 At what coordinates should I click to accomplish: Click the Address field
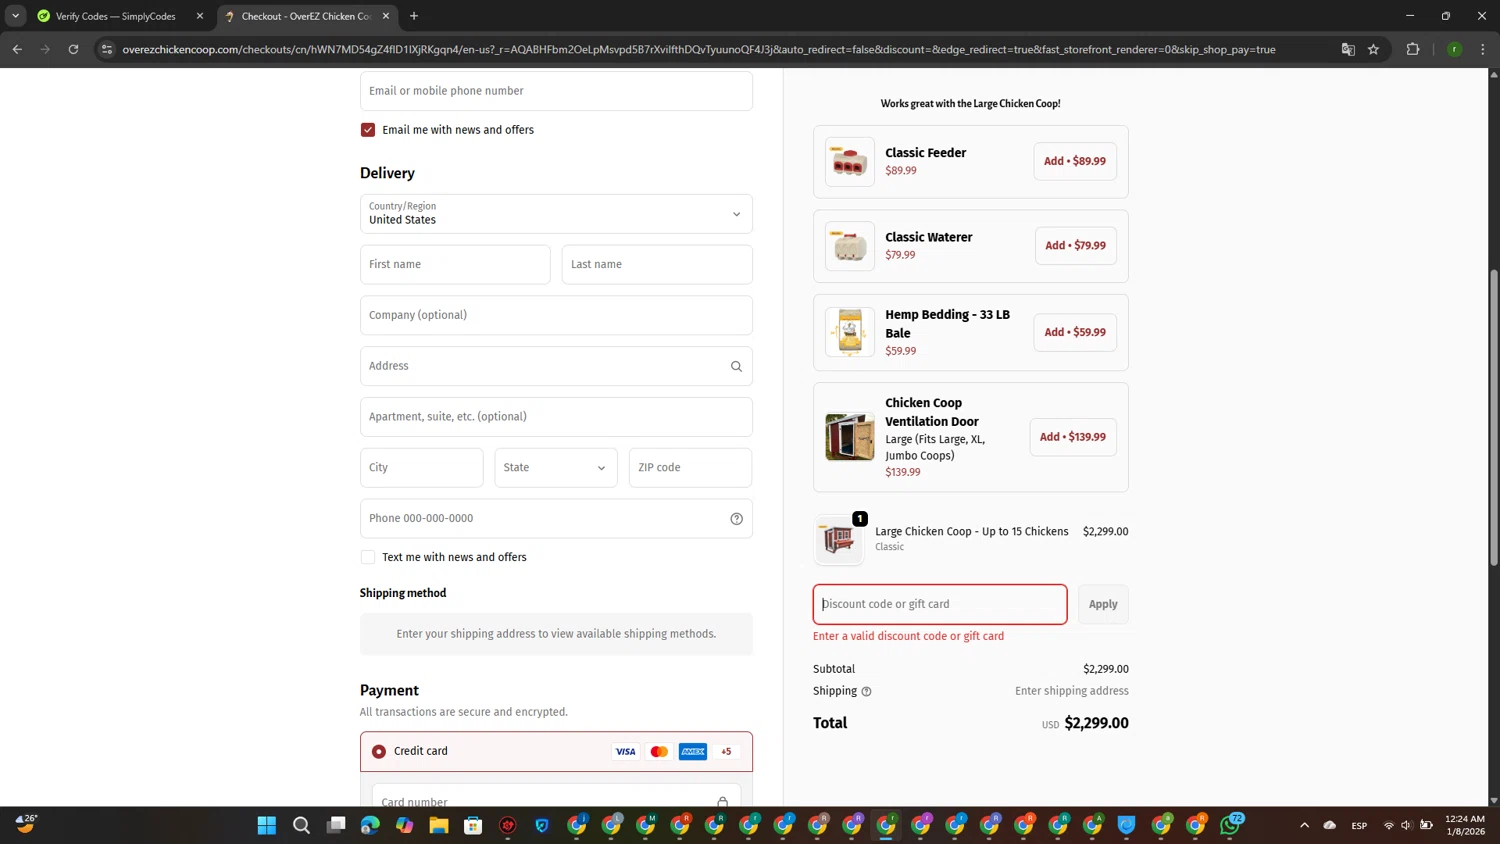(556, 366)
